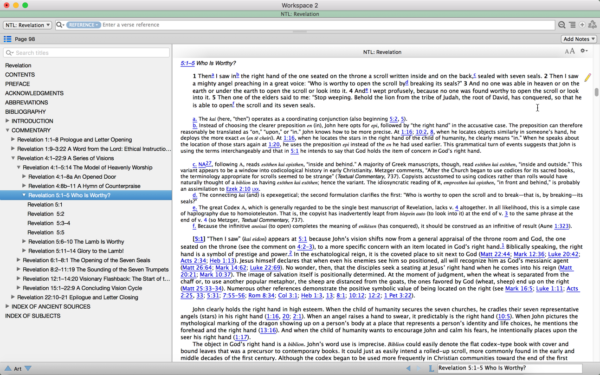Select Revelation 5:5 in the outline
This screenshot has width=600, height=375.
pos(46,232)
